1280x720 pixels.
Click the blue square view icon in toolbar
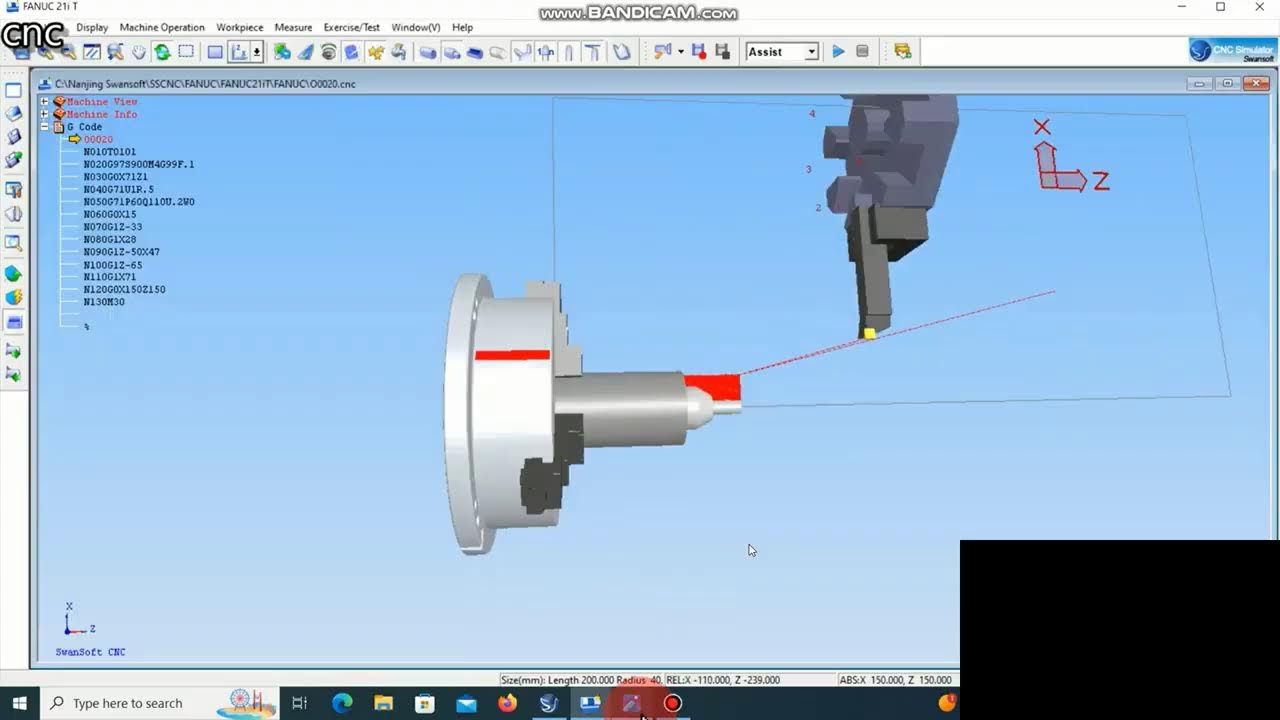point(215,52)
